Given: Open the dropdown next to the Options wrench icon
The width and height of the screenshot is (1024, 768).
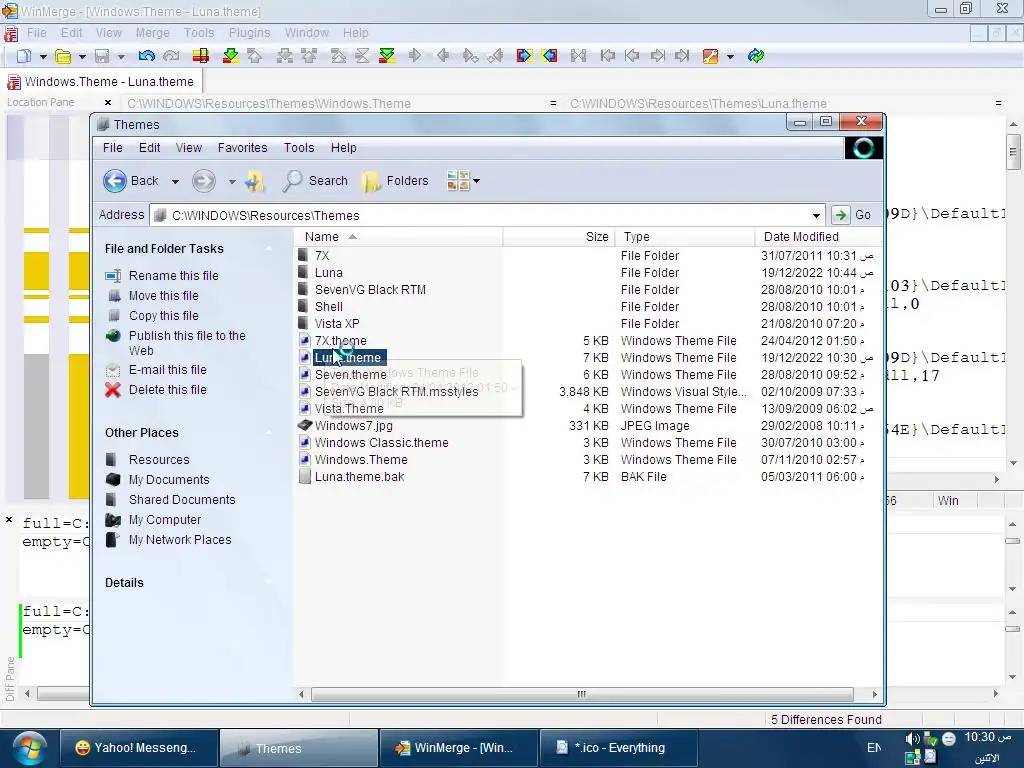Looking at the screenshot, I should pyautogui.click(x=730, y=57).
